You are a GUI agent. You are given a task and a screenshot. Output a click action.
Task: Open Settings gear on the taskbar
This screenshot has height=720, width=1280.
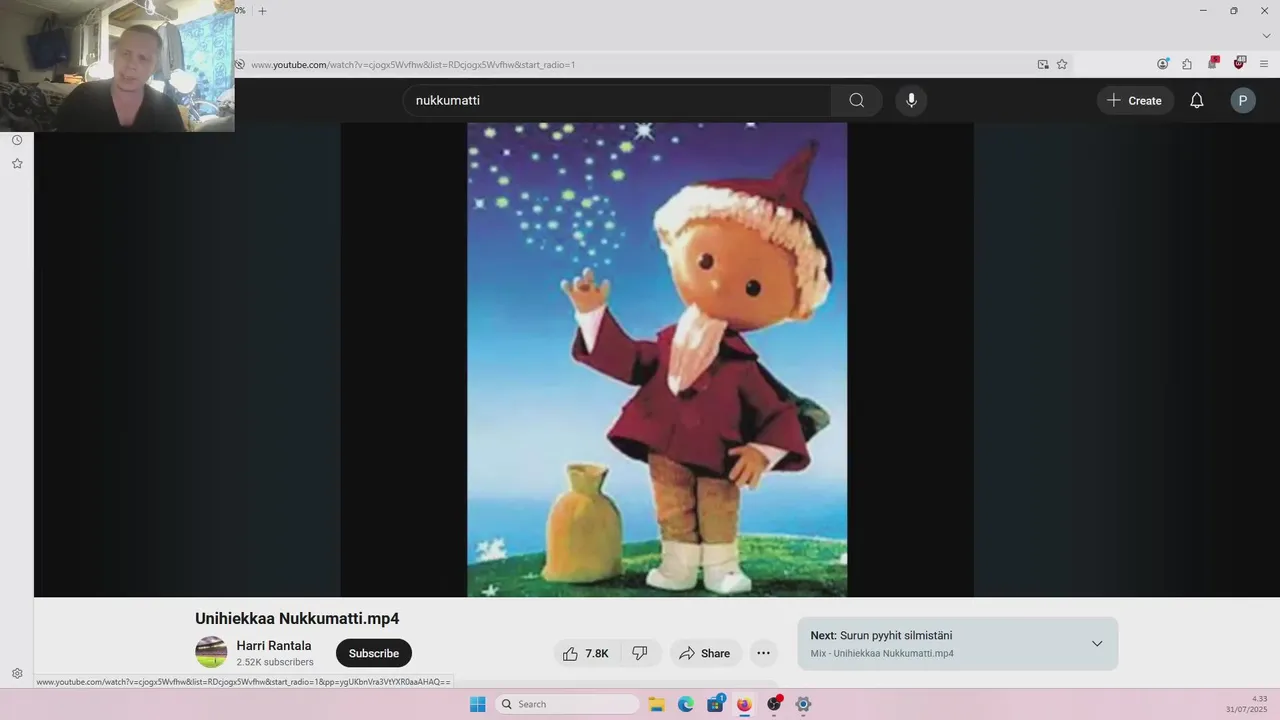click(803, 704)
